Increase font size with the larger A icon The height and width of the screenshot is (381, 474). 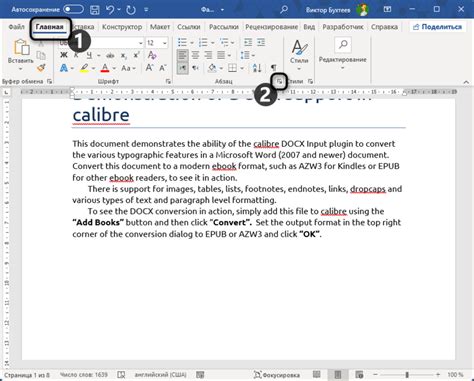point(149,68)
